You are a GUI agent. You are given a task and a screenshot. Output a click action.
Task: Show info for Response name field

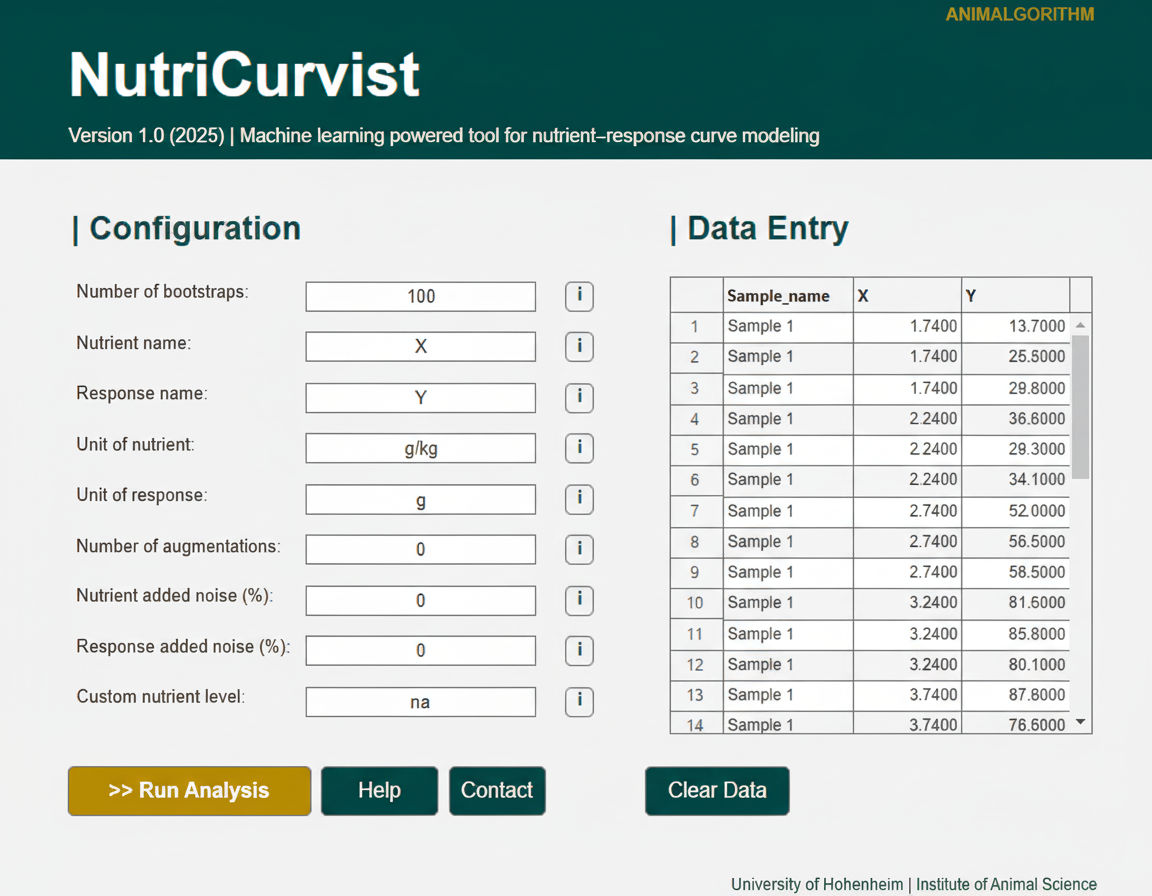click(x=579, y=397)
